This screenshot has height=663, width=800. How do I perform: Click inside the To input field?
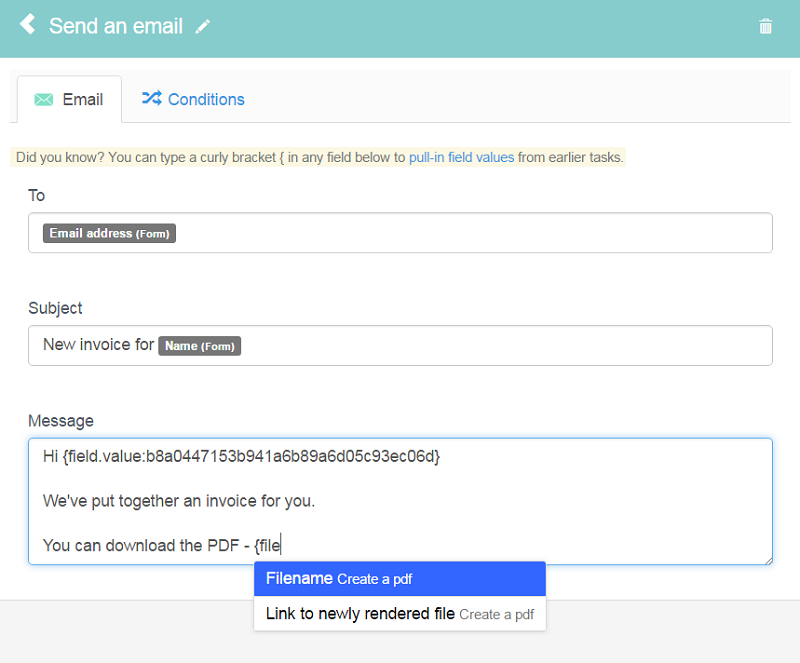(x=401, y=233)
